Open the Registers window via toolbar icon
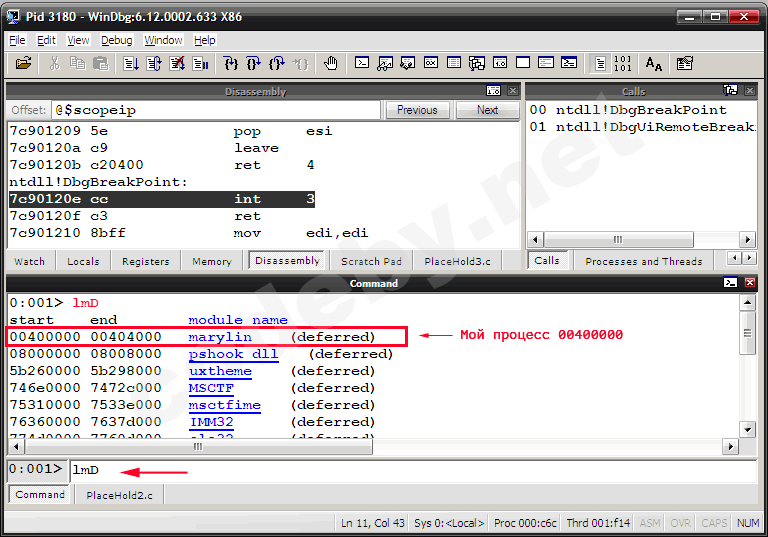 point(431,63)
